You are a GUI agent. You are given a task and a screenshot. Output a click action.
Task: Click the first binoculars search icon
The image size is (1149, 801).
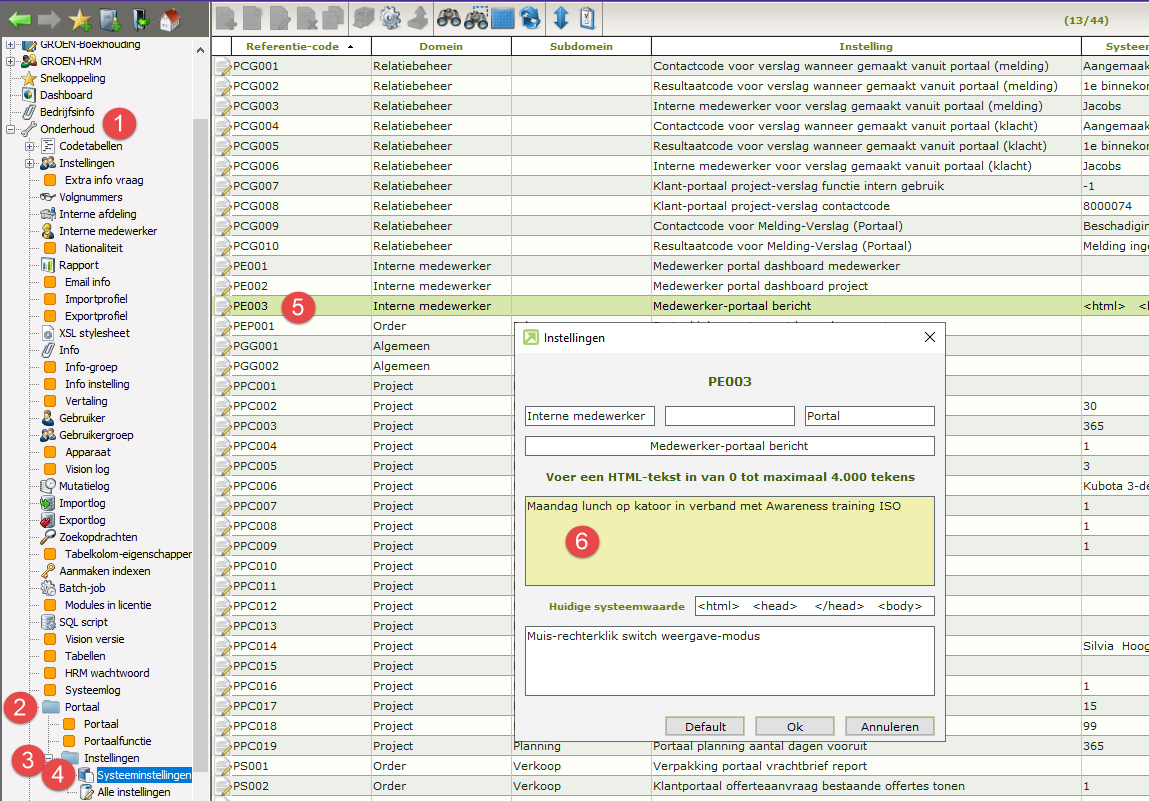[x=448, y=17]
